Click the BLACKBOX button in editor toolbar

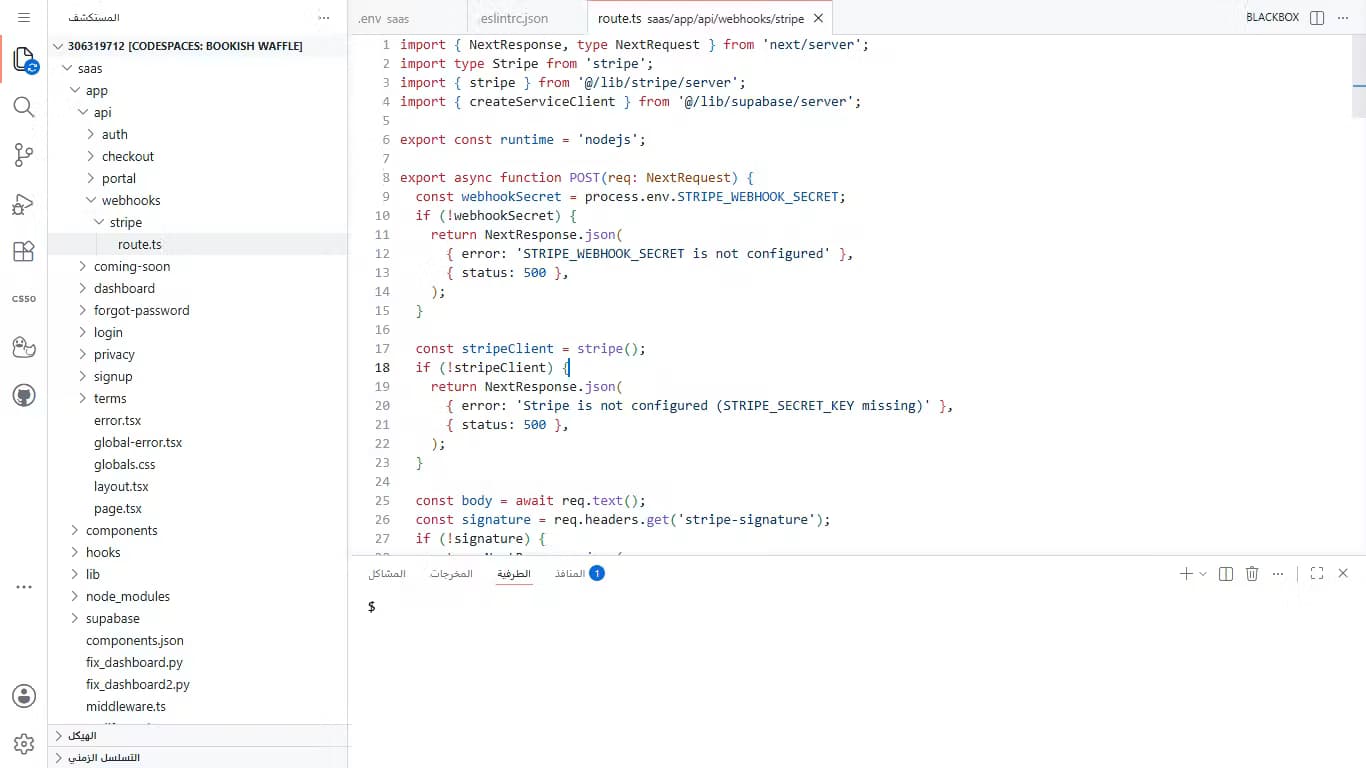coord(1272,18)
